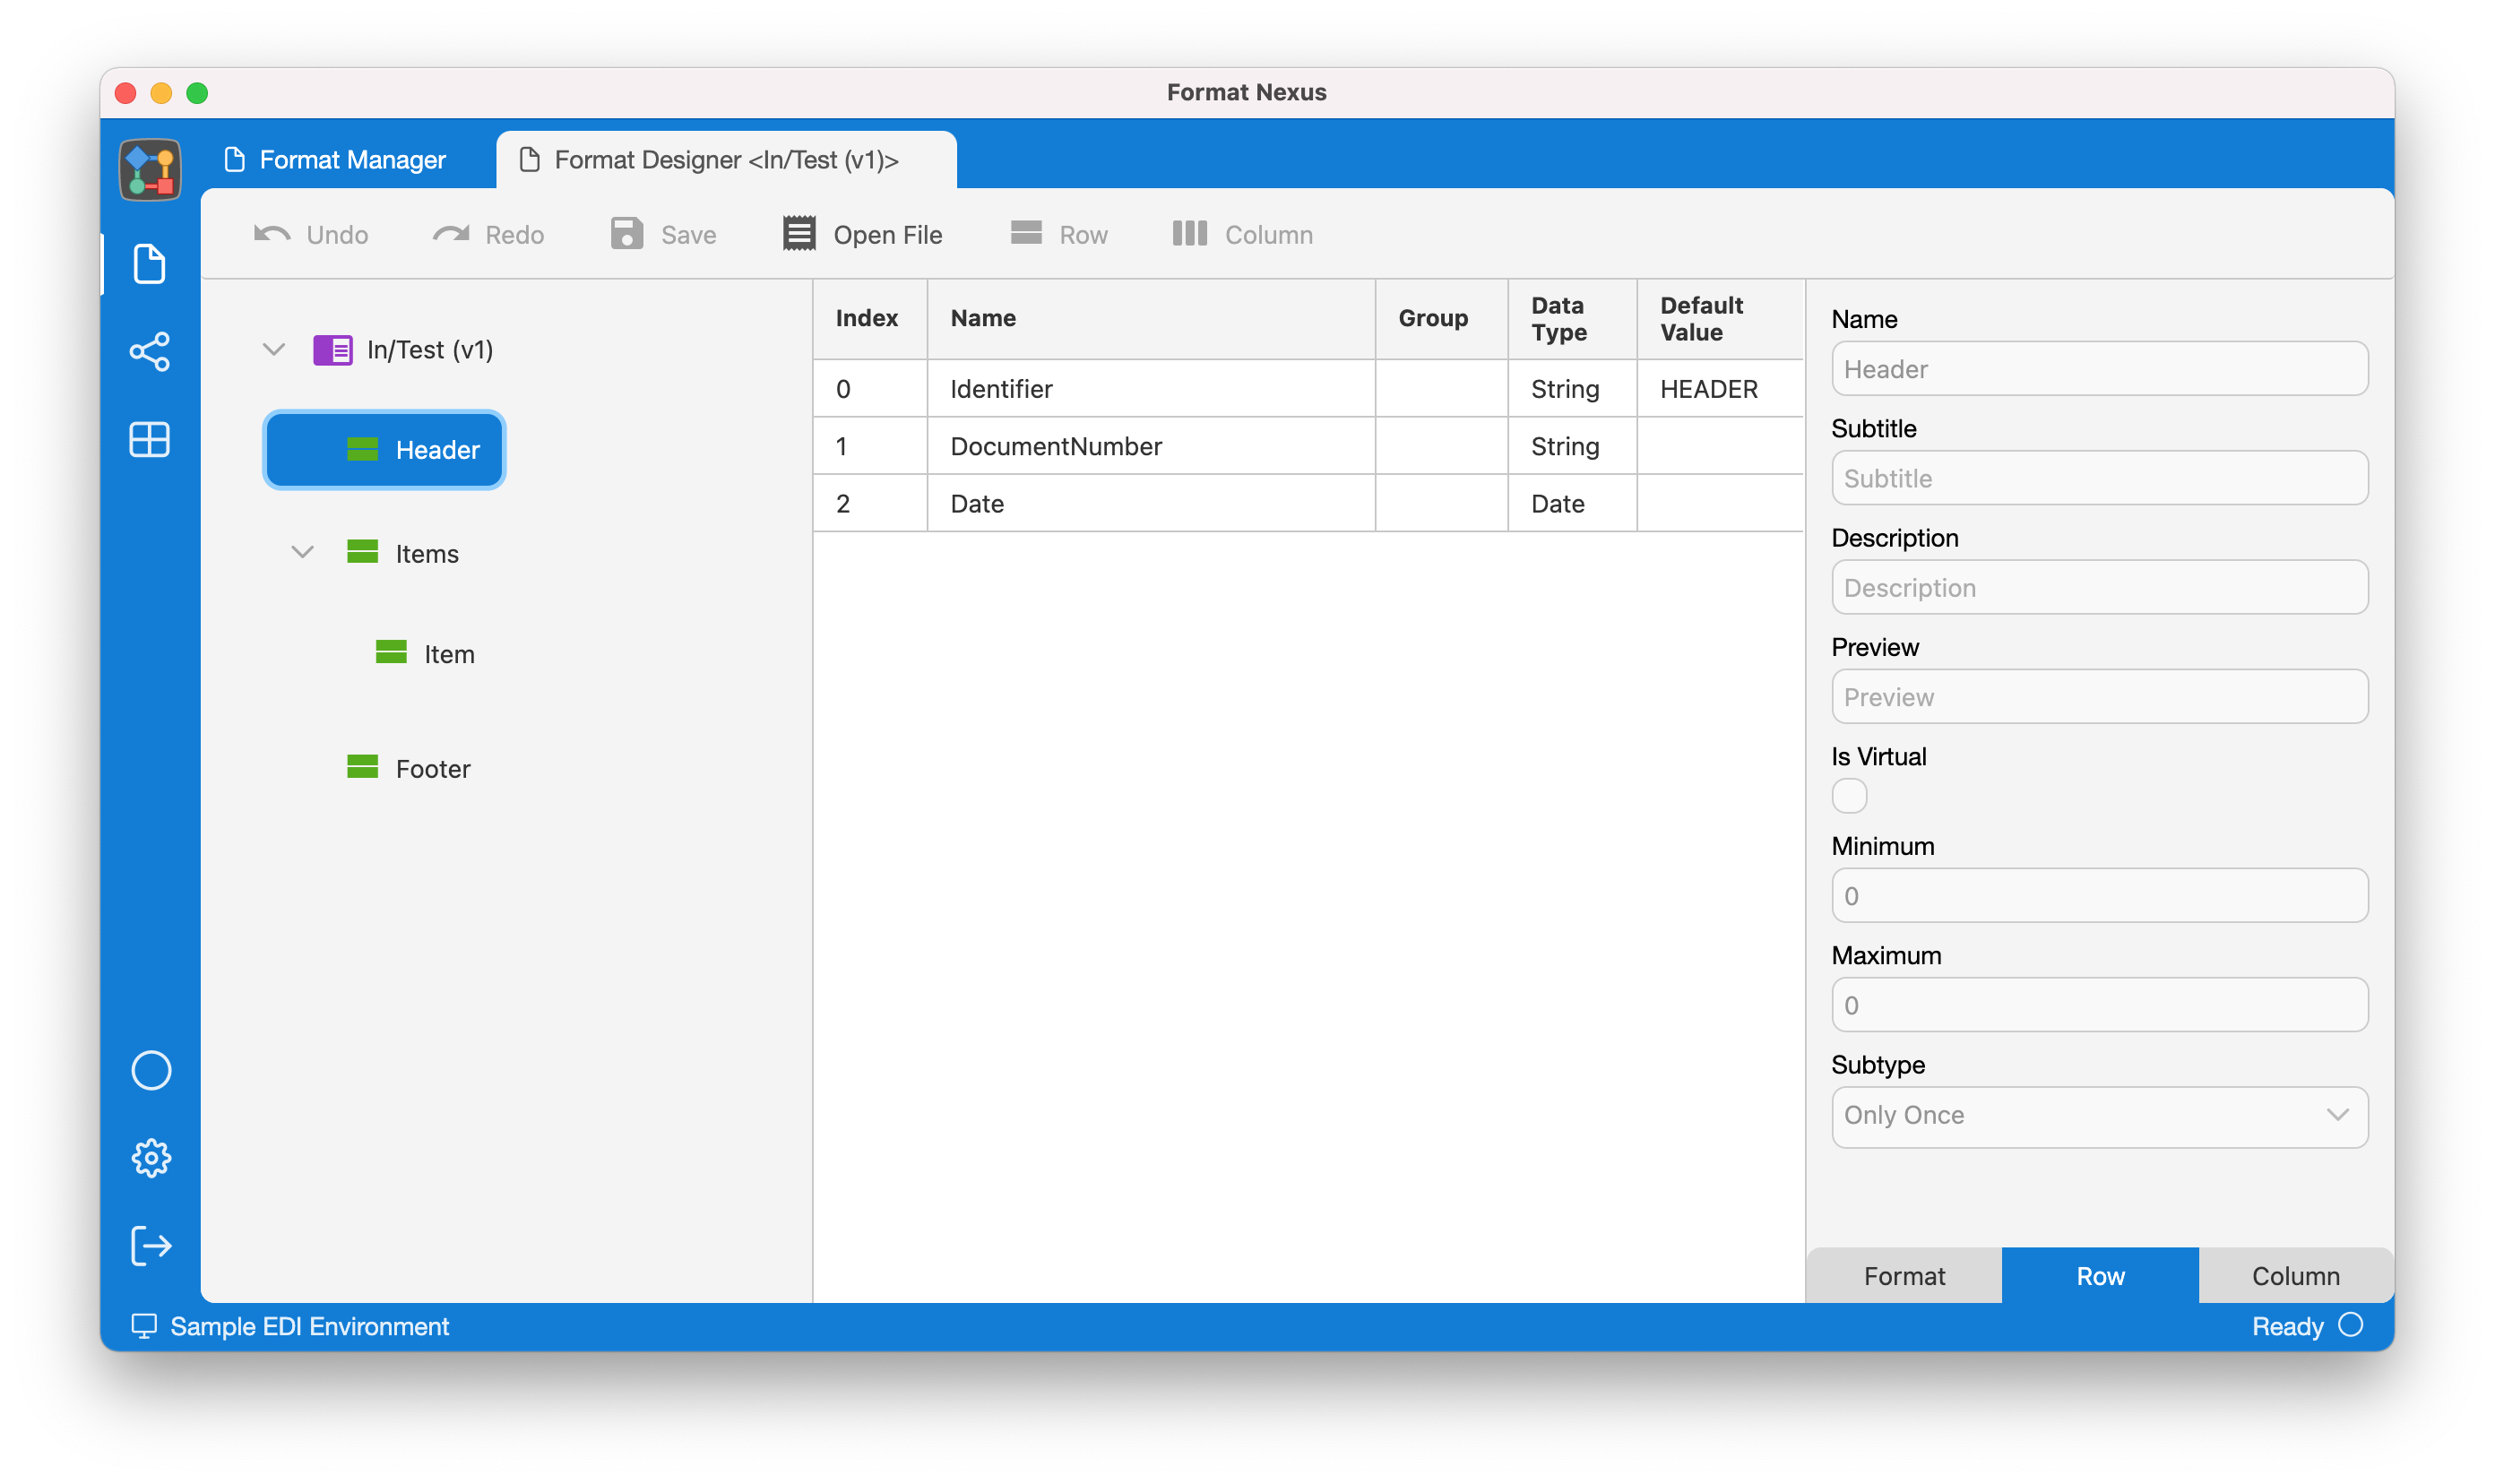Click the Save floppy disk icon

click(x=627, y=234)
